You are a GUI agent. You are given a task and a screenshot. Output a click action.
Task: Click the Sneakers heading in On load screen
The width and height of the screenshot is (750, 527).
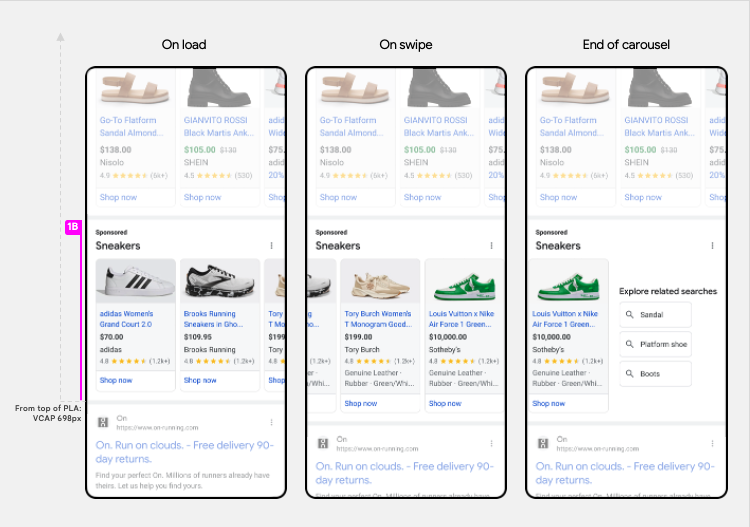118,246
